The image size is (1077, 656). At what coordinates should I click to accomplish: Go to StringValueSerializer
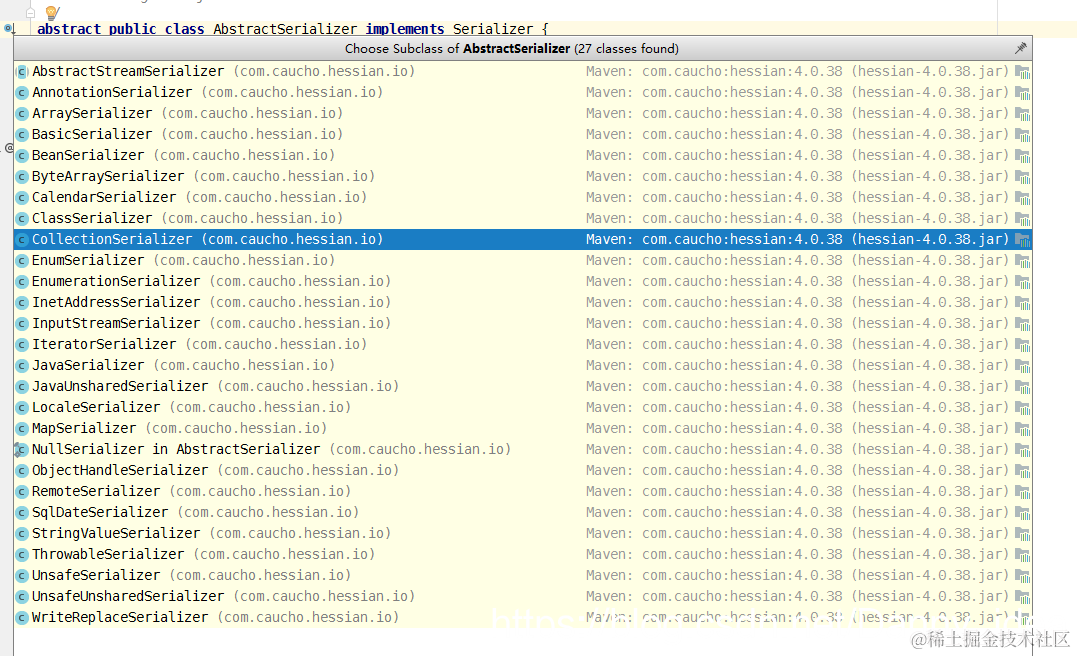tap(523, 534)
